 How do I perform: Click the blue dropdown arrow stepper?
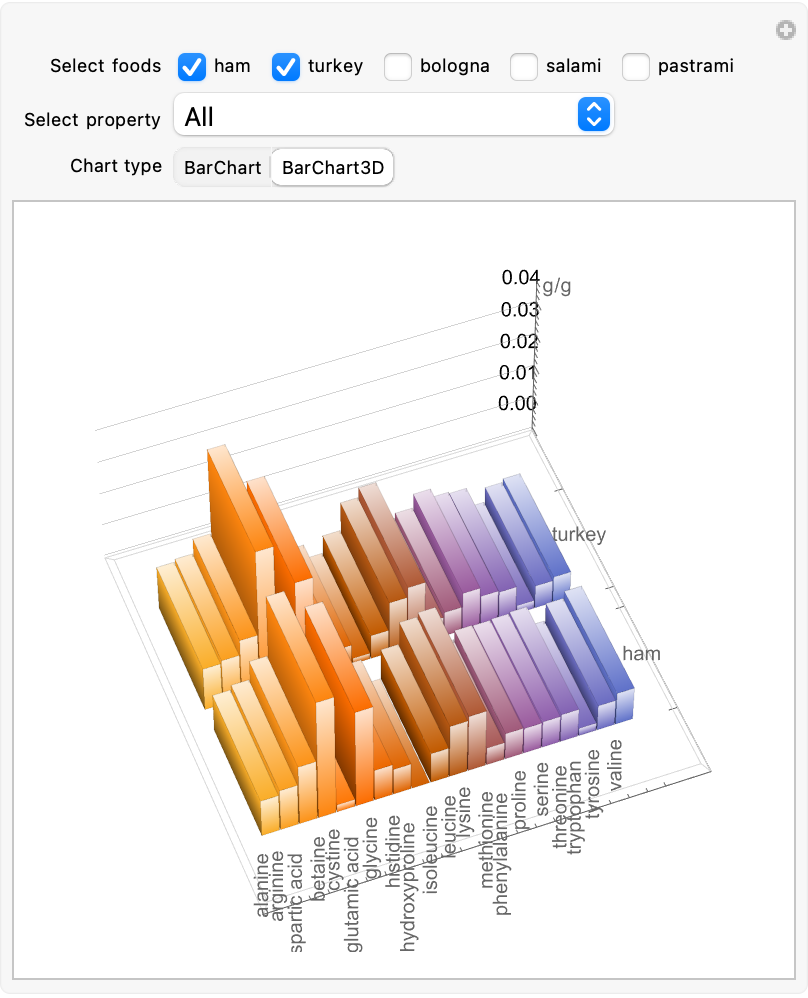(593, 116)
